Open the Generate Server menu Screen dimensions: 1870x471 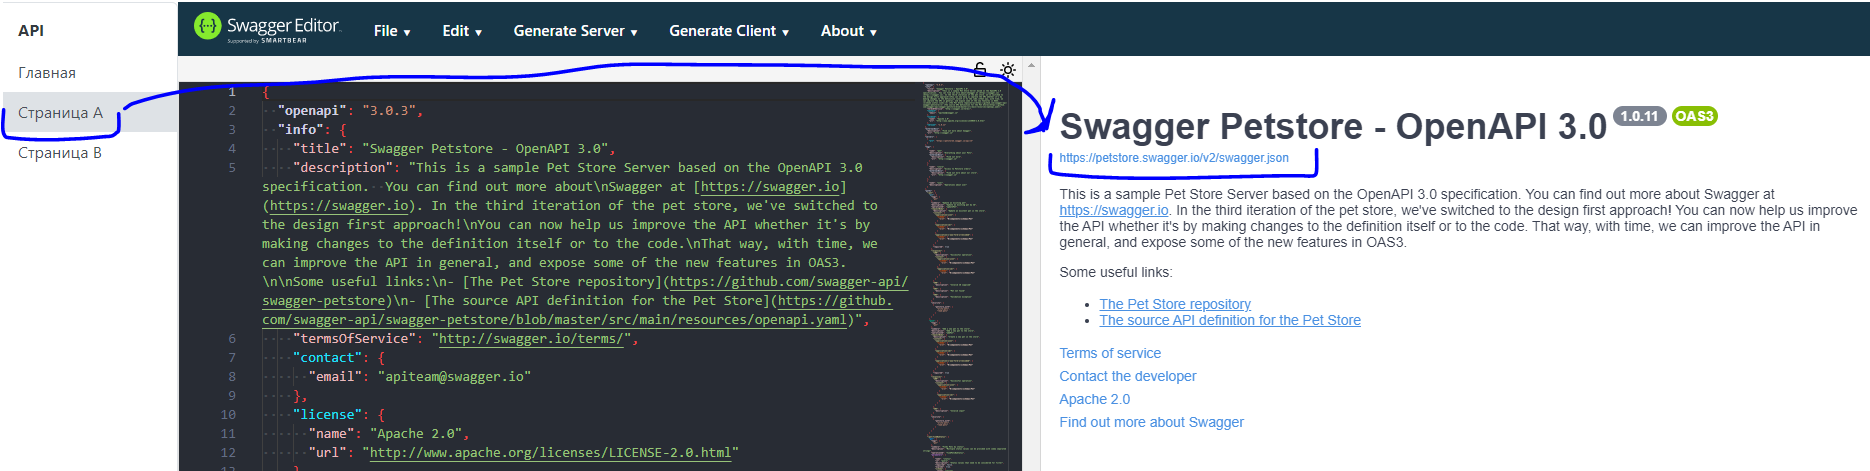click(x=575, y=31)
